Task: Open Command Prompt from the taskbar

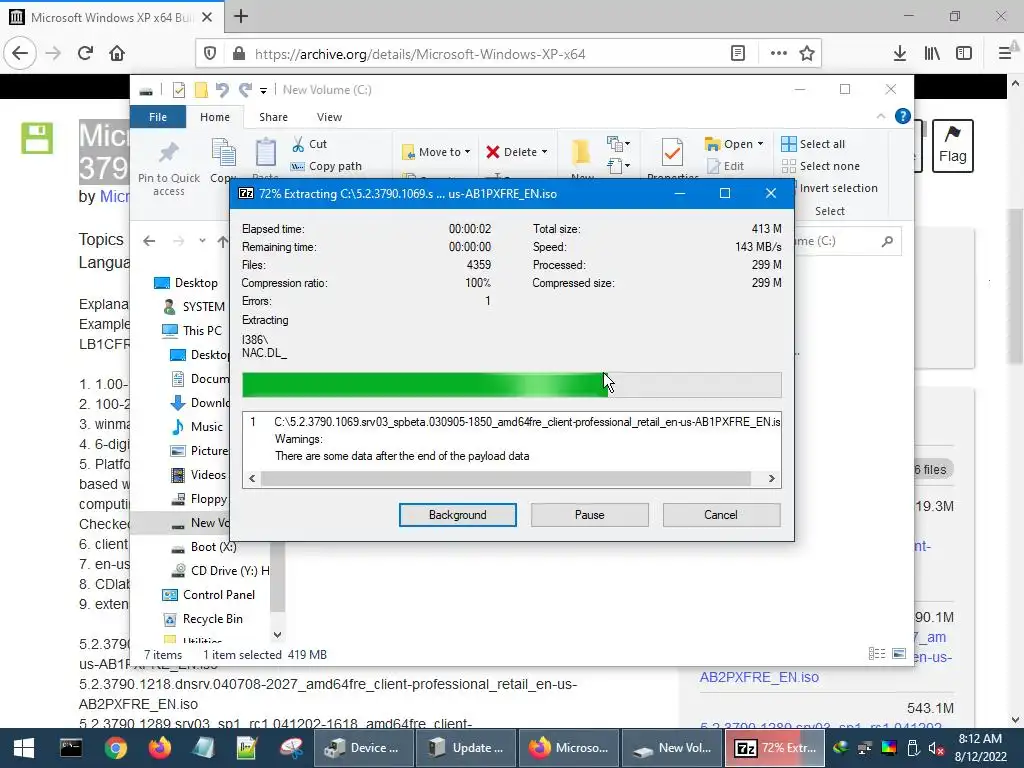Action: click(71, 748)
